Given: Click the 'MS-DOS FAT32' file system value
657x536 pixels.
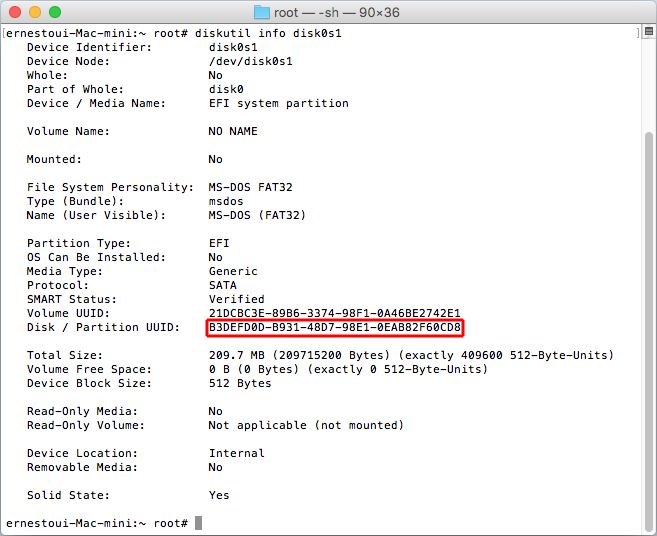Looking at the screenshot, I should point(251,187).
